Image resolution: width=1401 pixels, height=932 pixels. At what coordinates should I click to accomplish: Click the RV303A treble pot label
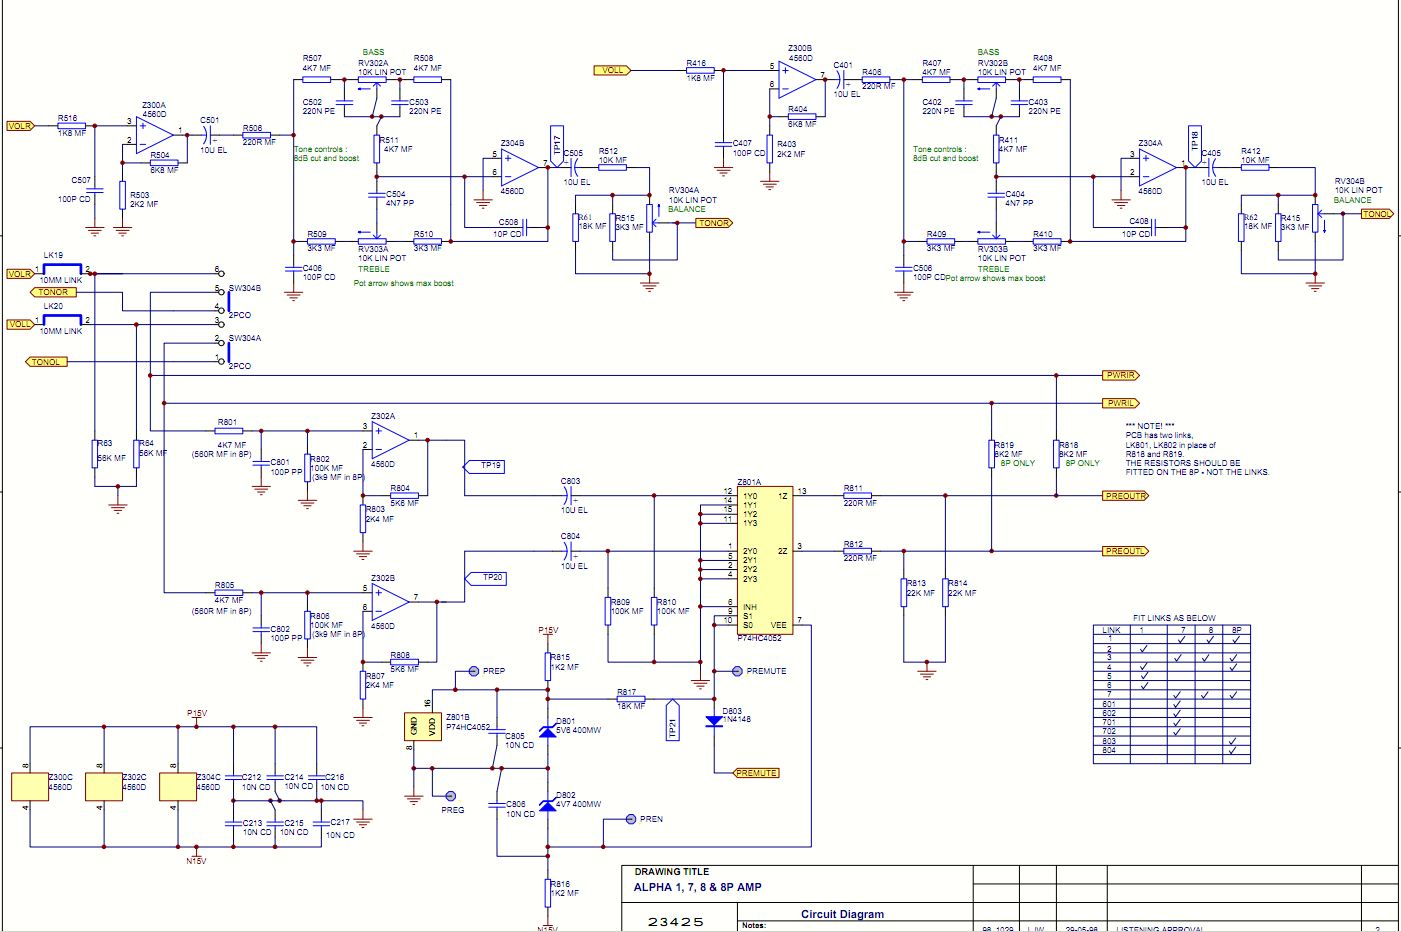373,248
